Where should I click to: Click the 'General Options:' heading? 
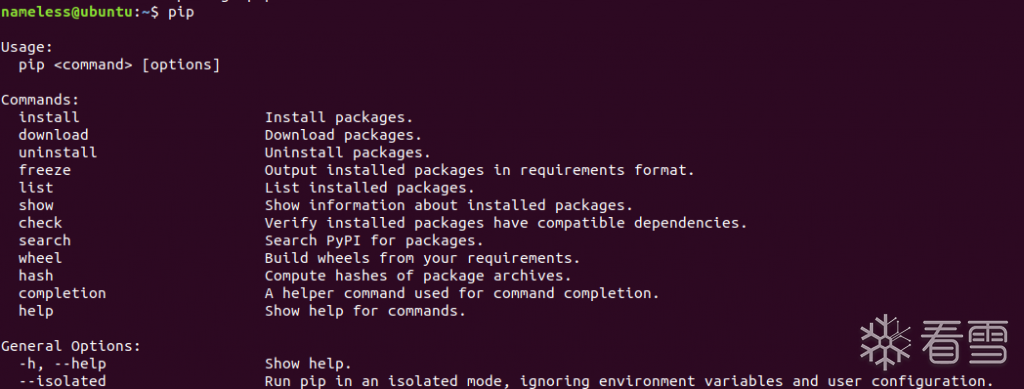[71, 347]
